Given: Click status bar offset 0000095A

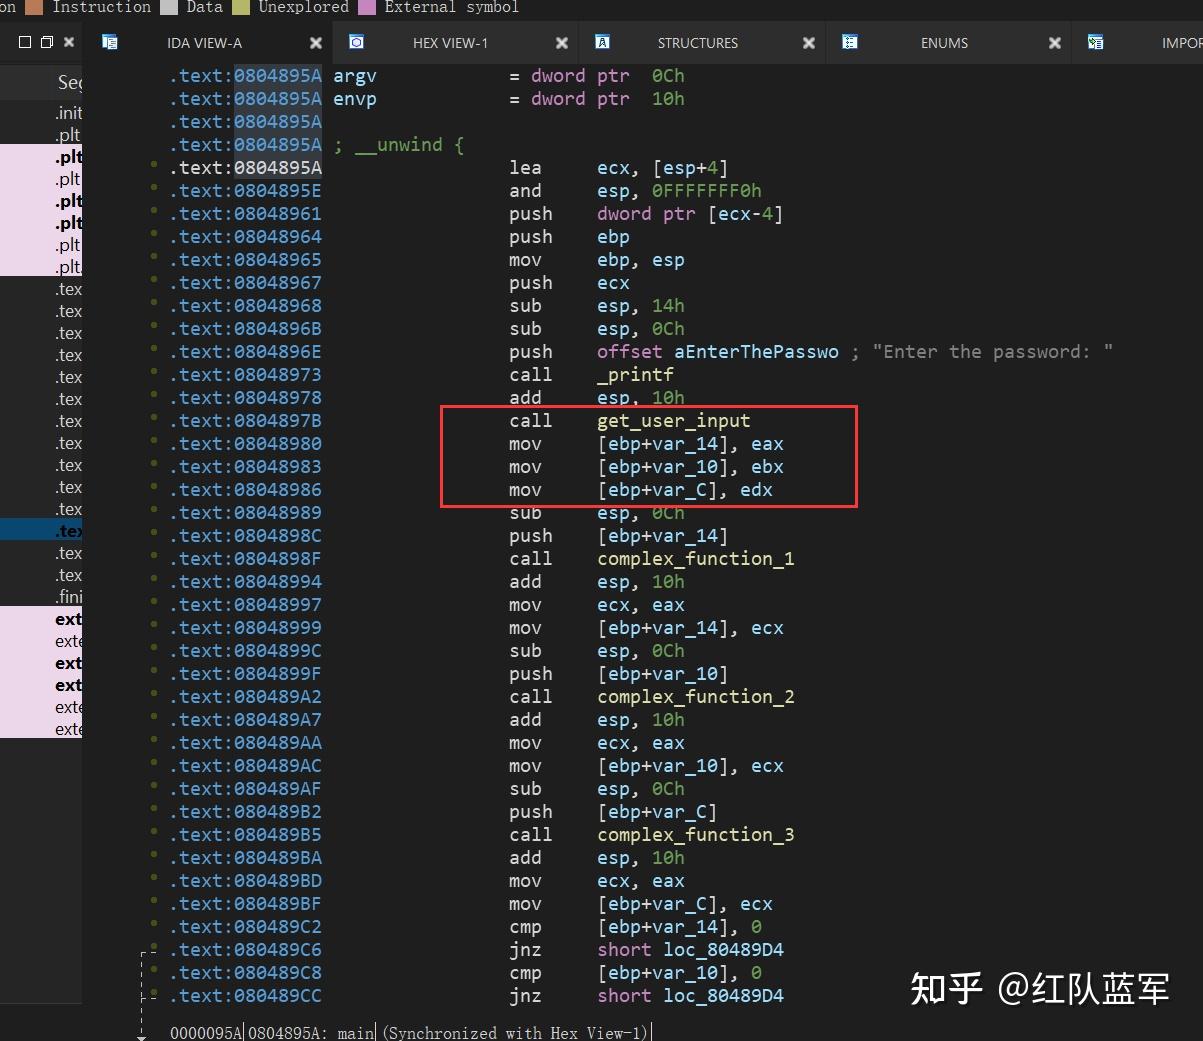Looking at the screenshot, I should click(206, 1032).
